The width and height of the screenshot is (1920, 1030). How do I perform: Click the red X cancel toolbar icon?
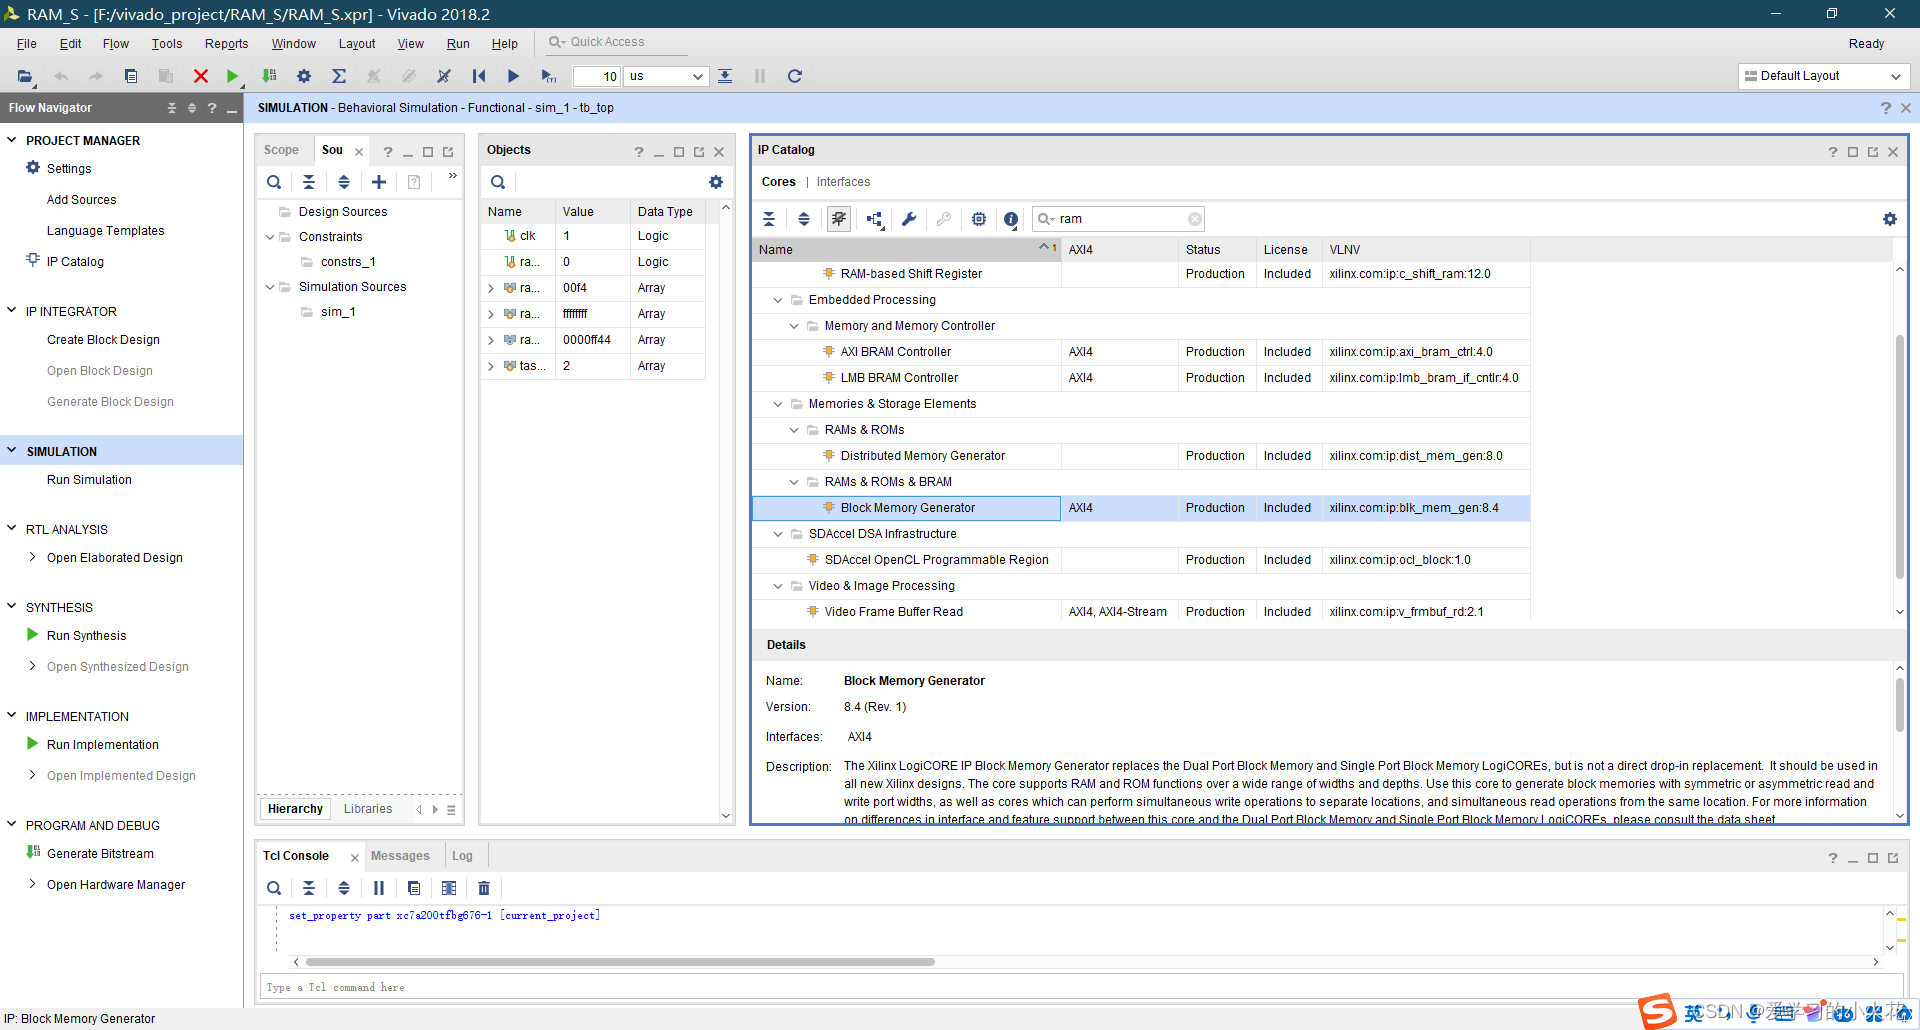200,76
